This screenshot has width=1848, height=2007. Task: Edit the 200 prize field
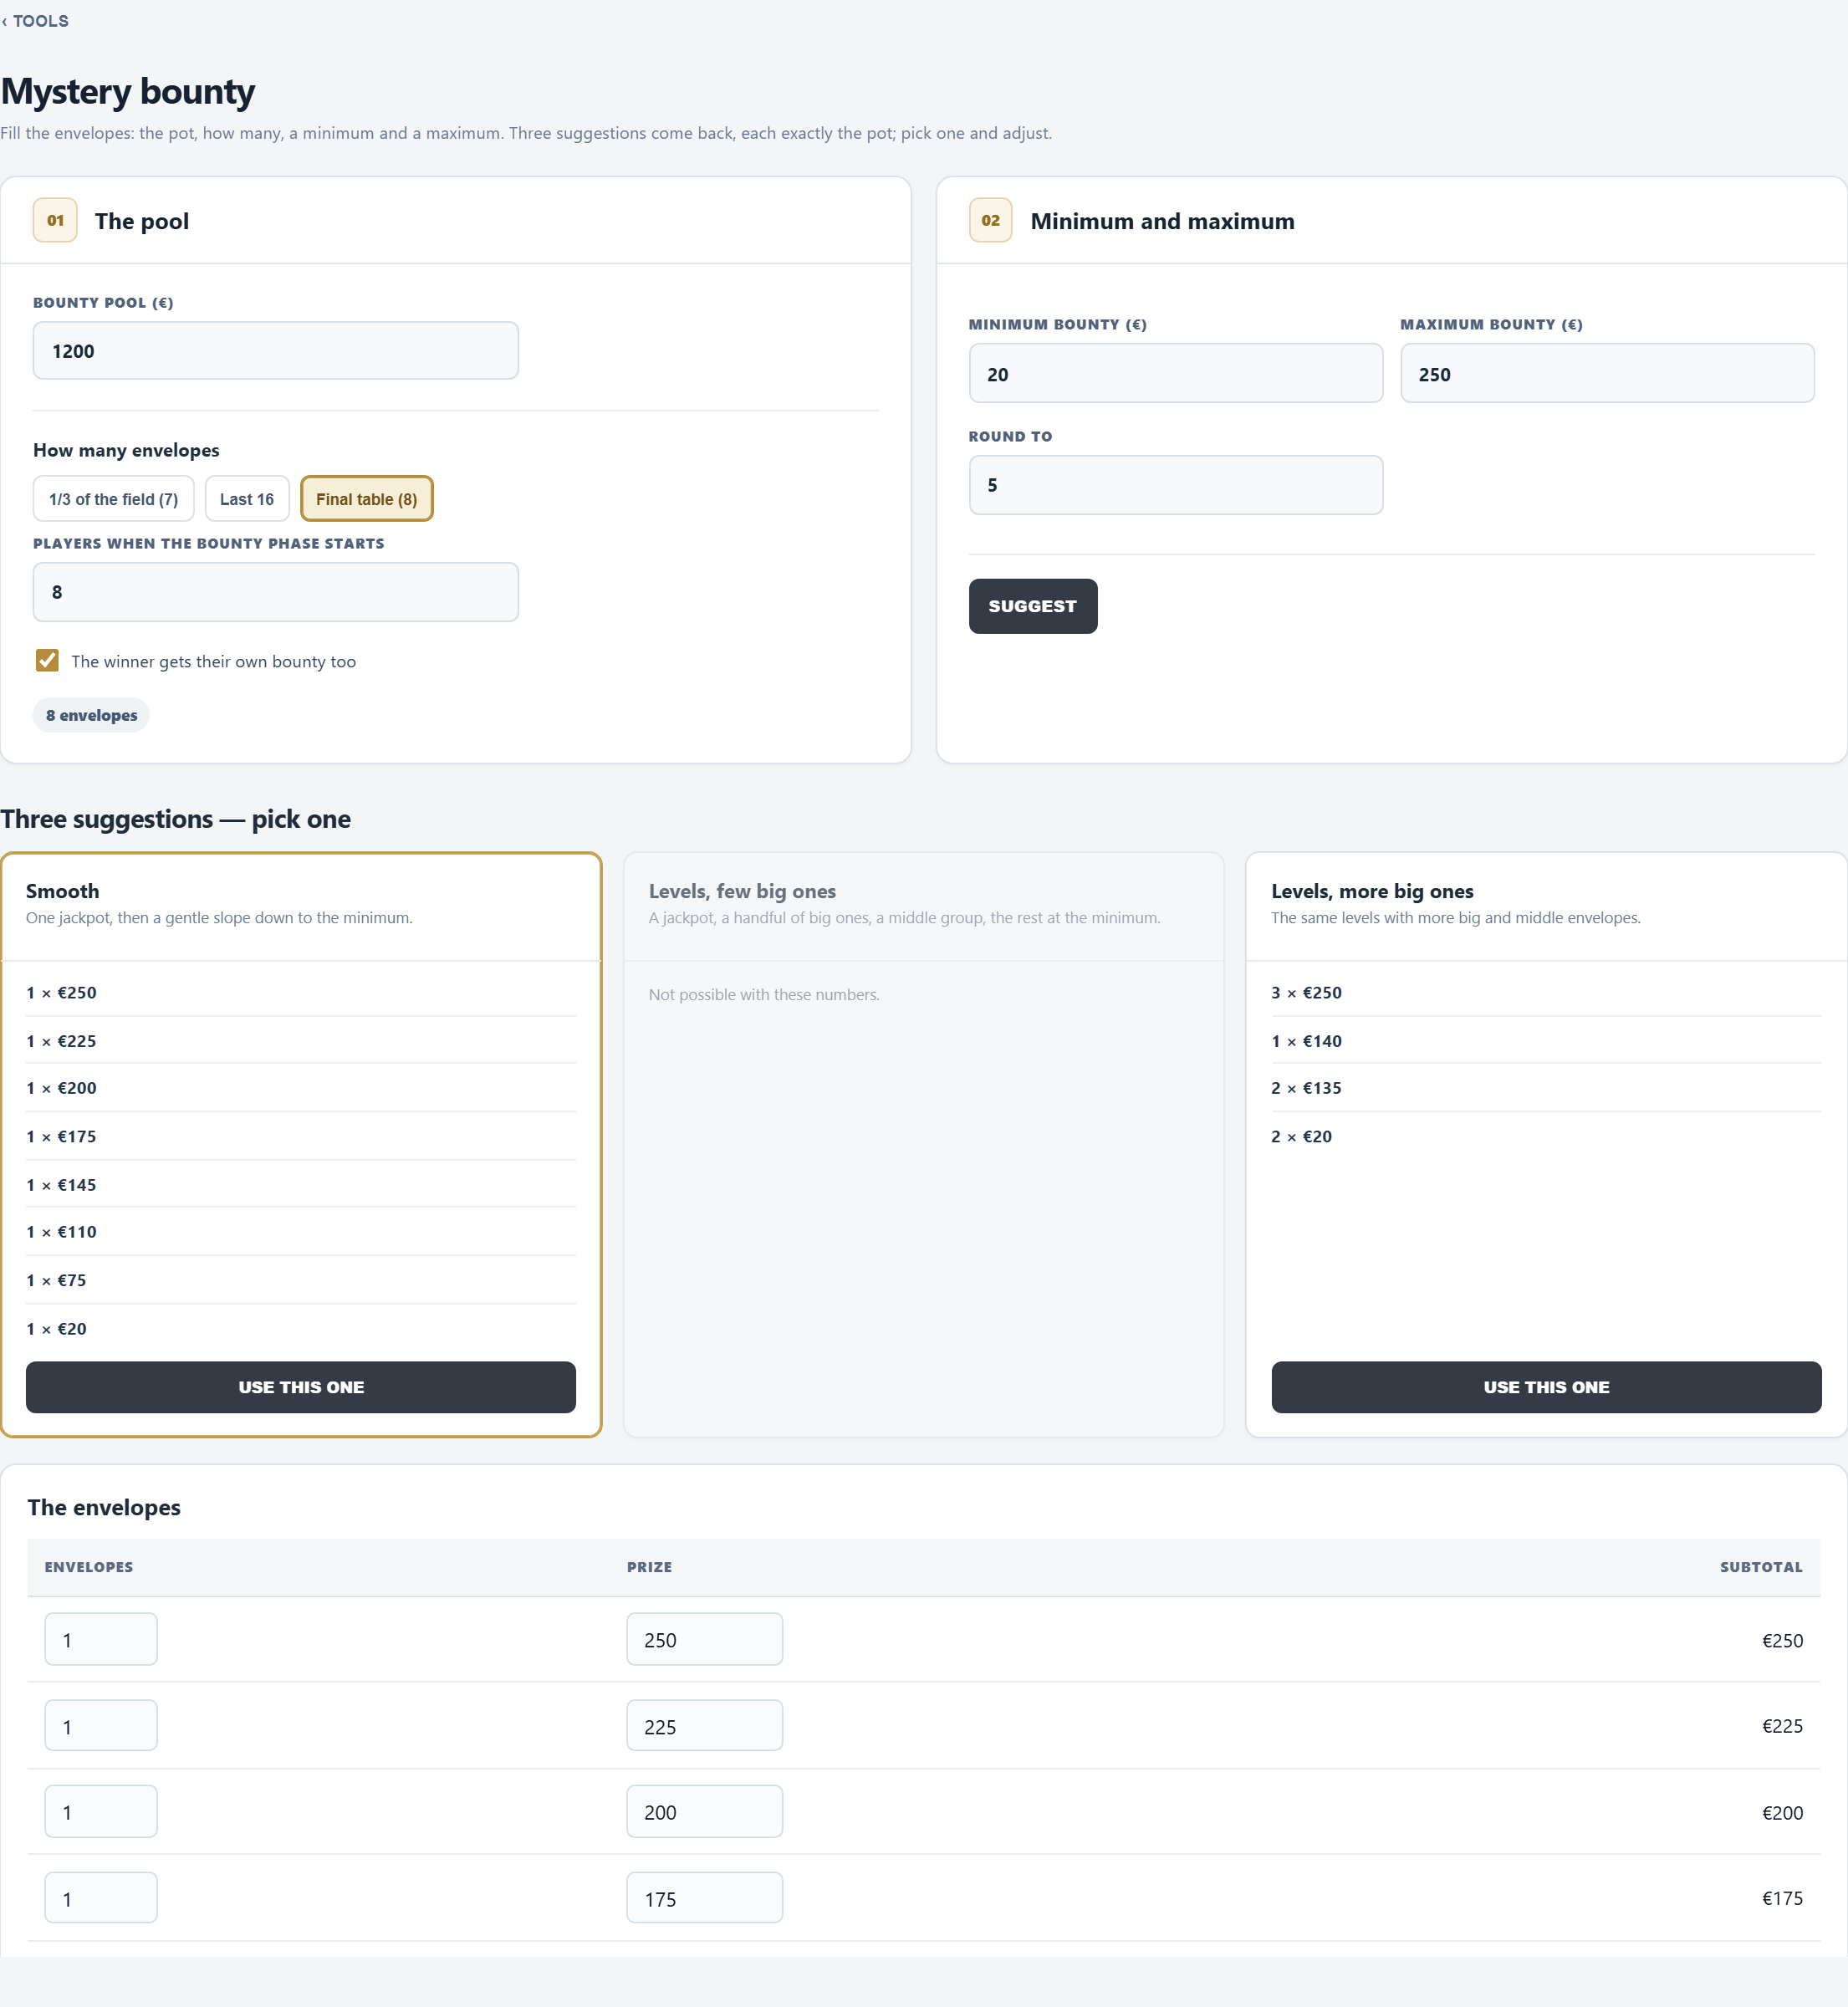[x=704, y=1812]
